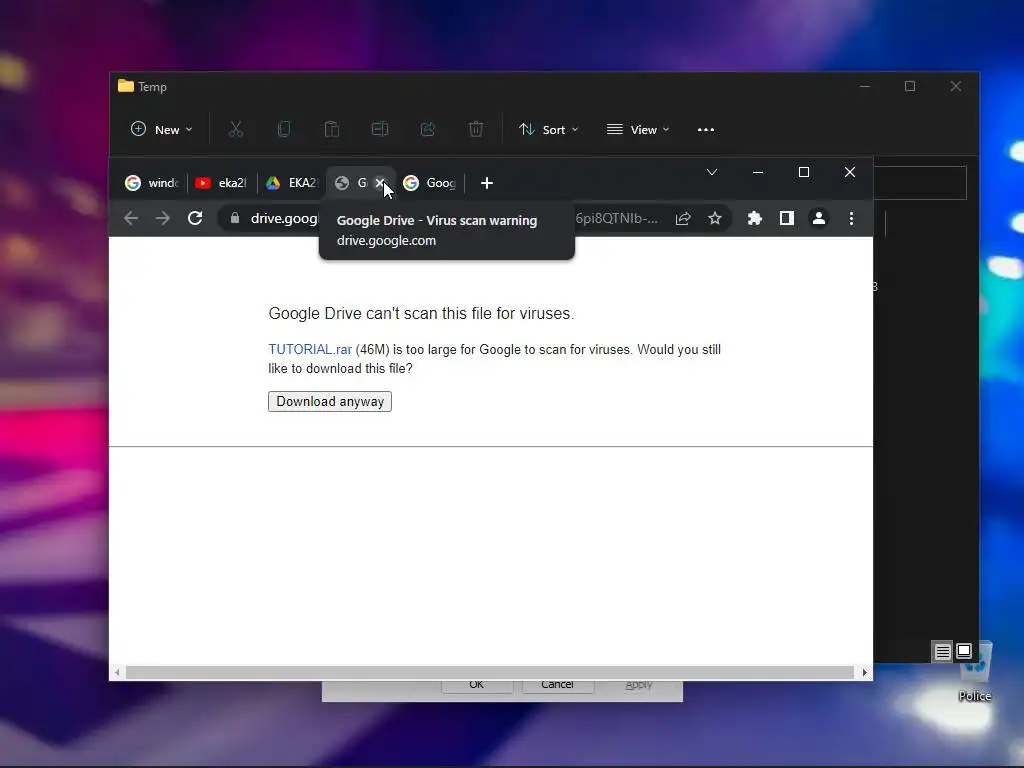Image resolution: width=1024 pixels, height=768 pixels.
Task: Select the Police desktop icon
Action: click(975, 673)
